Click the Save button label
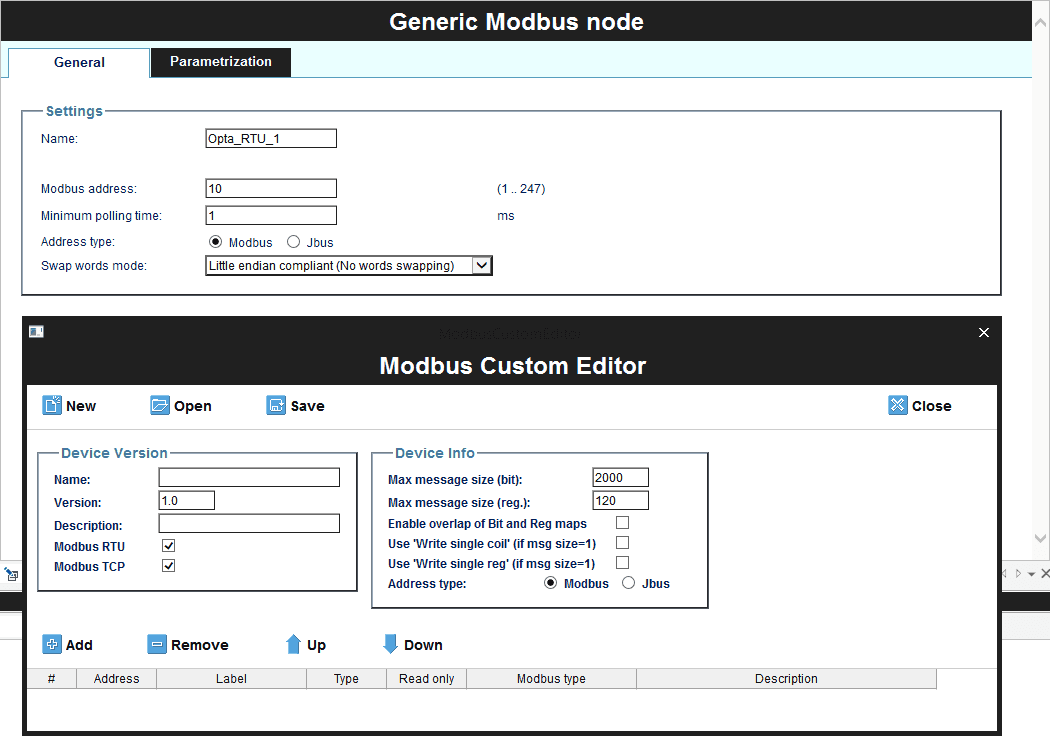Screen dimensions: 1050x751 pyautogui.click(x=307, y=405)
